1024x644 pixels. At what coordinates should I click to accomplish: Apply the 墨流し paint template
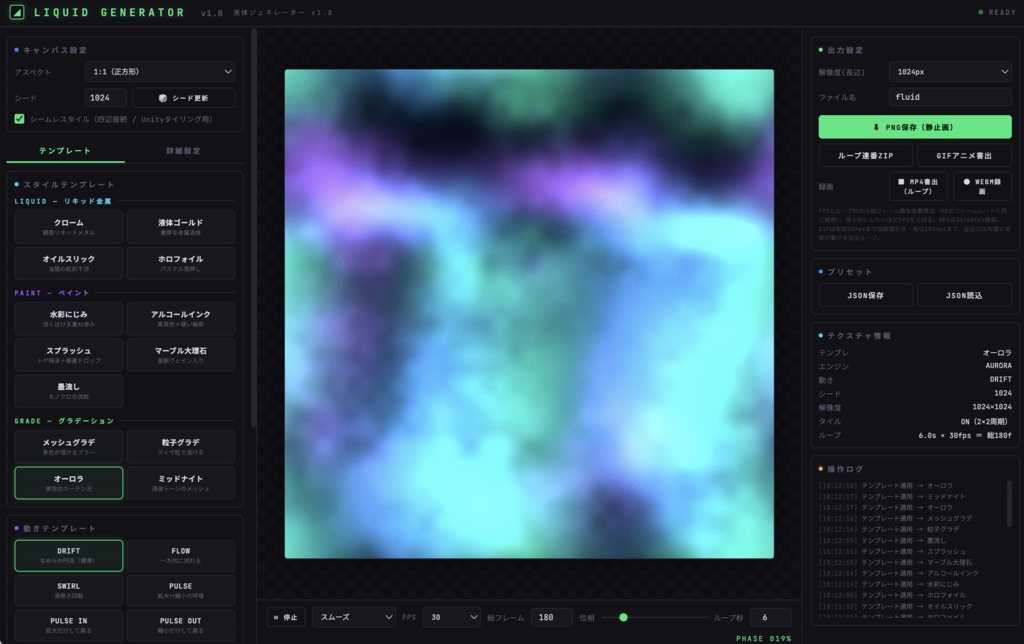69,391
